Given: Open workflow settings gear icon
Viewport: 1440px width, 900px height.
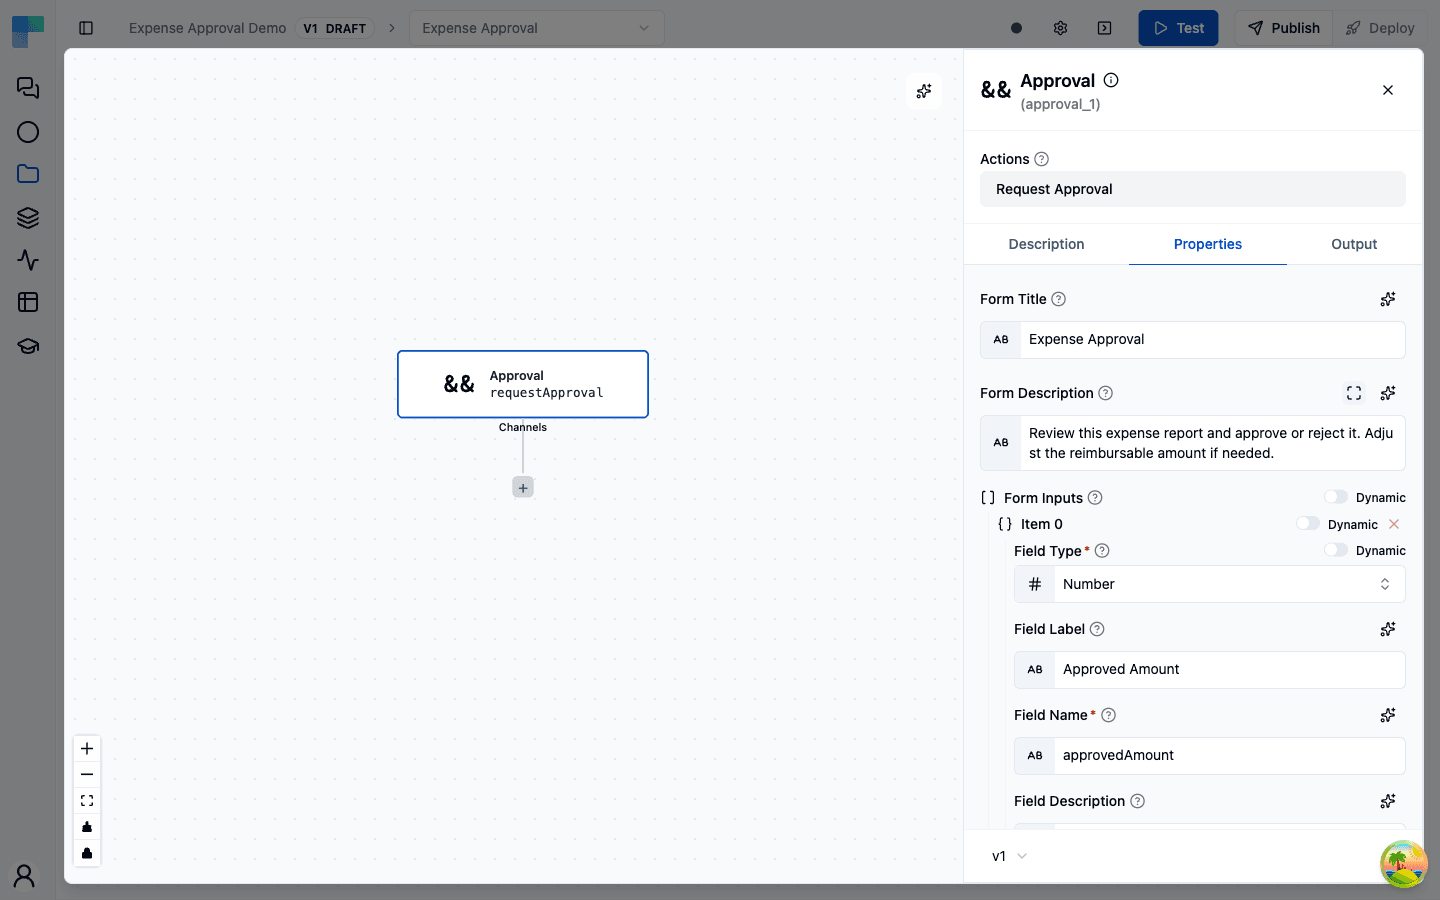Looking at the screenshot, I should [1060, 28].
